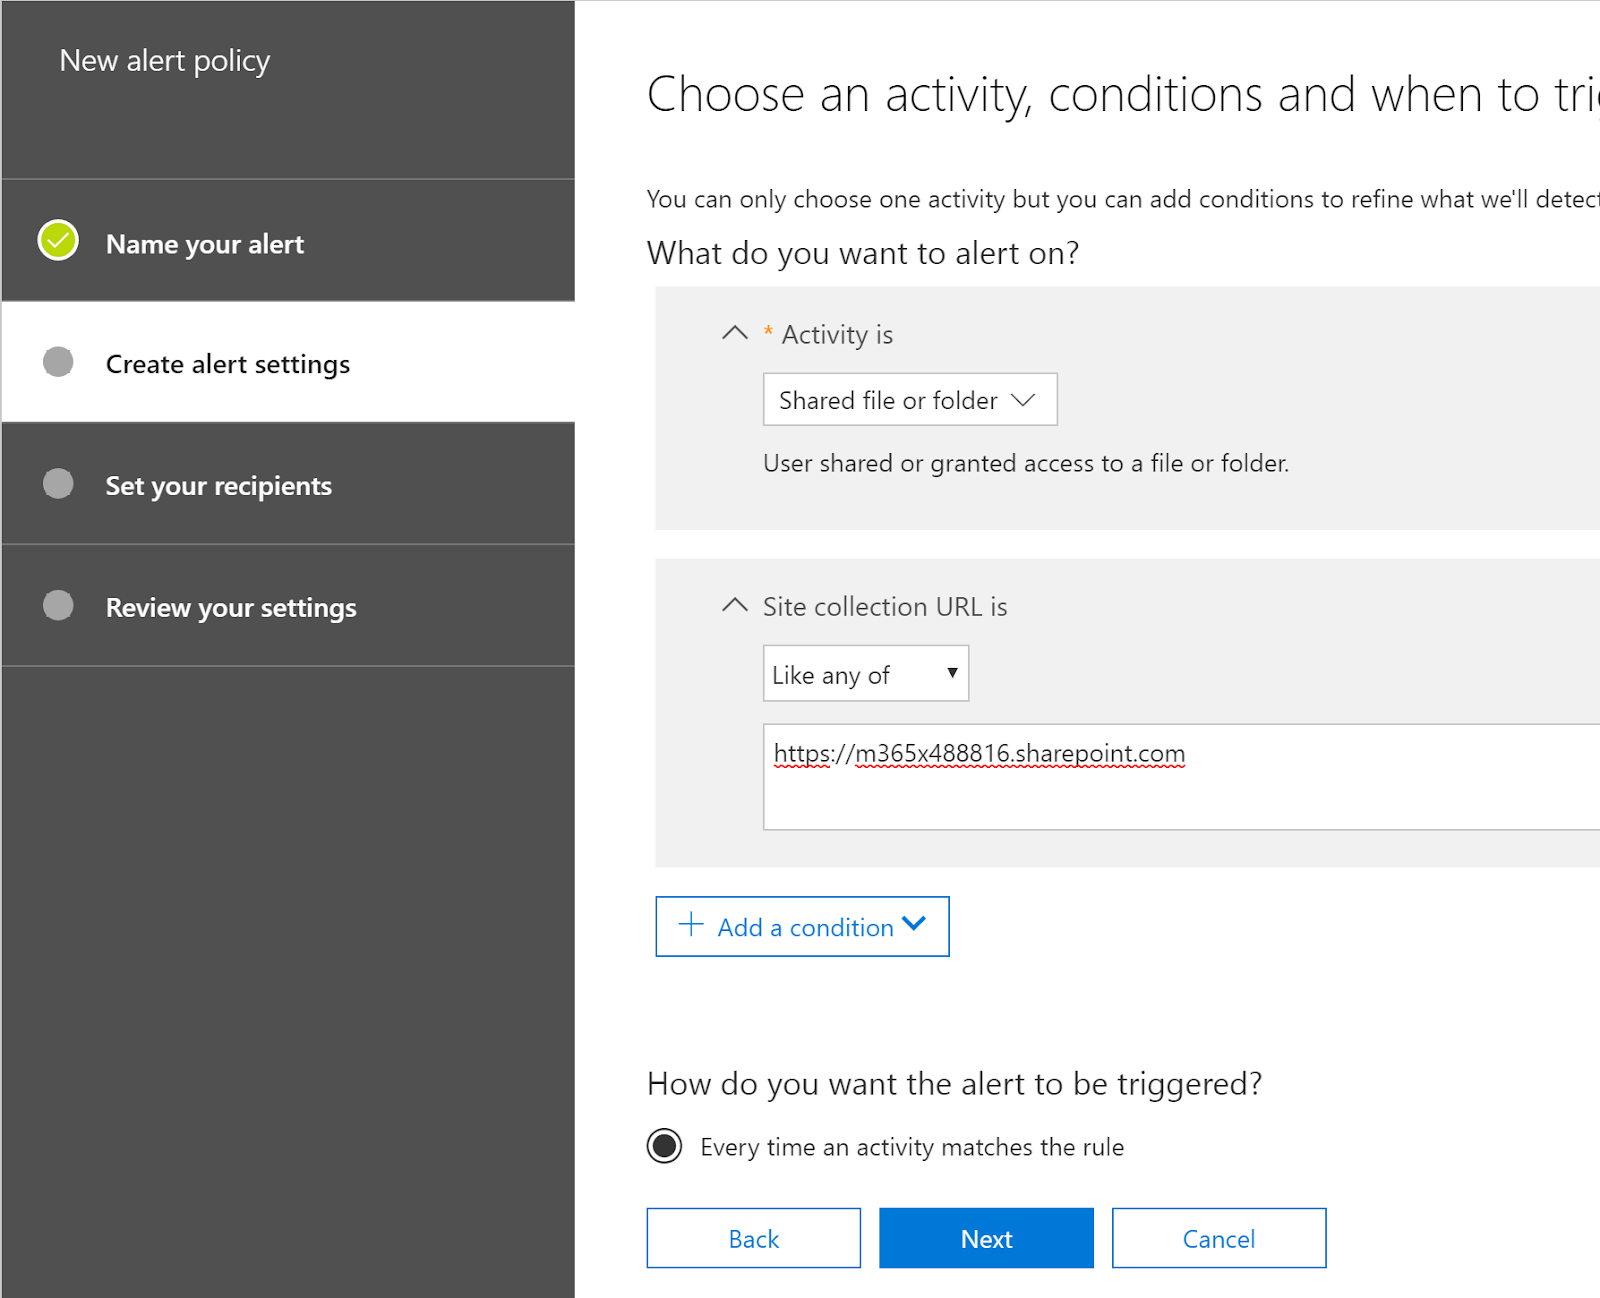The height and width of the screenshot is (1298, 1600).
Task: Click the Next button
Action: 986,1238
